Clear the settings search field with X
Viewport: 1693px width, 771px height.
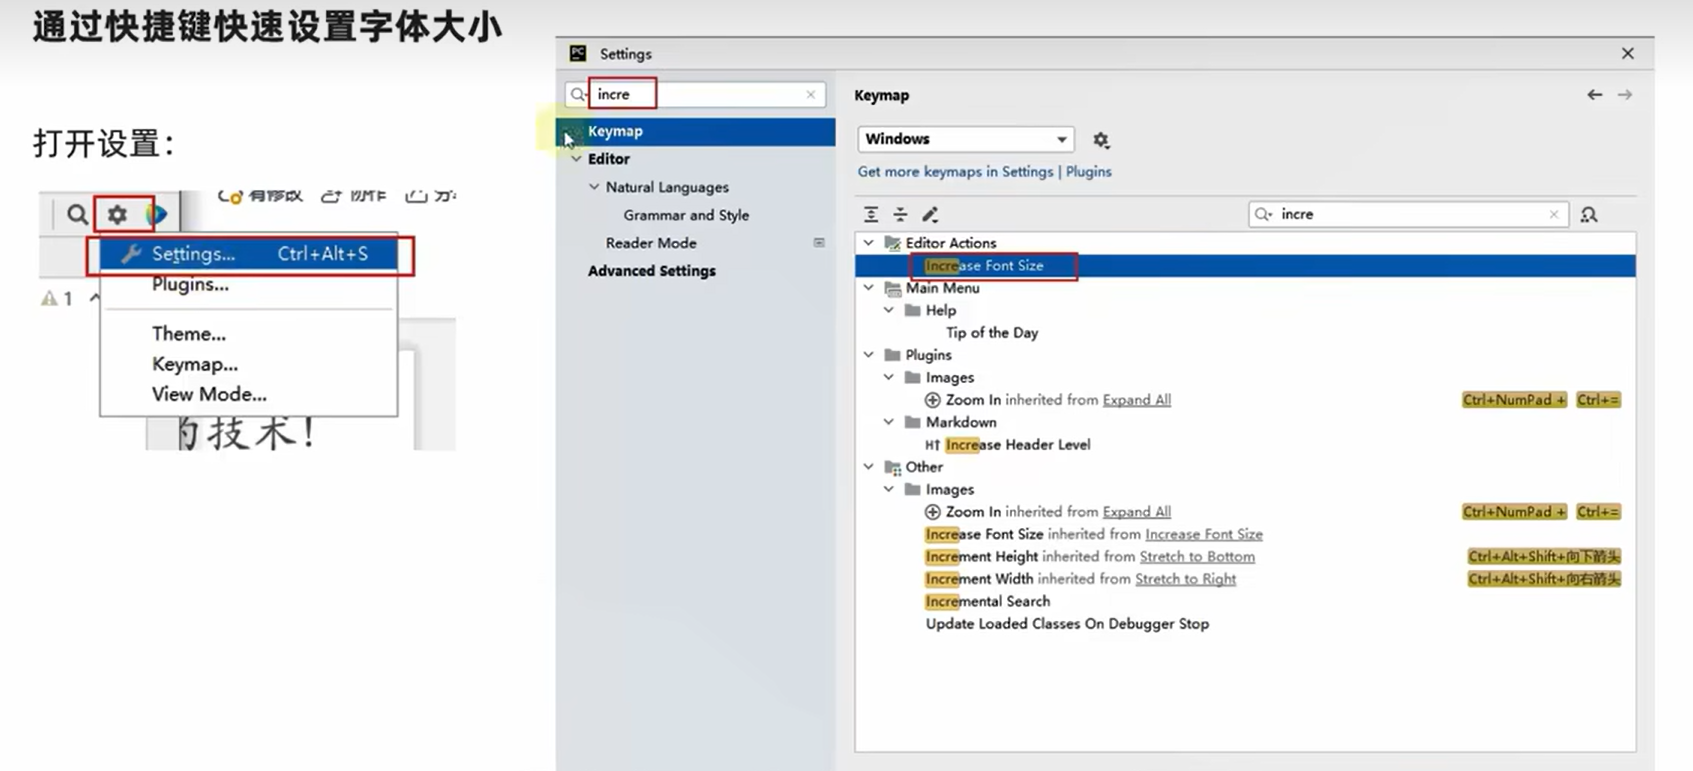pyautogui.click(x=810, y=94)
